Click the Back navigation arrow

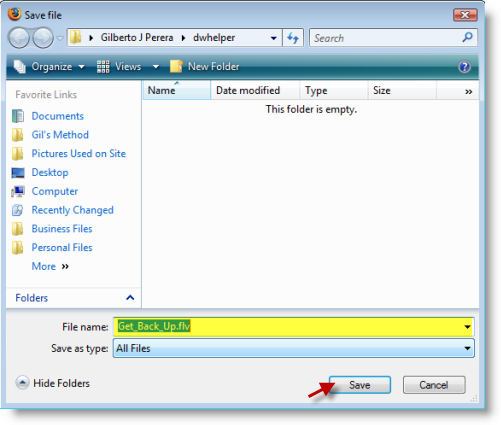pos(19,38)
